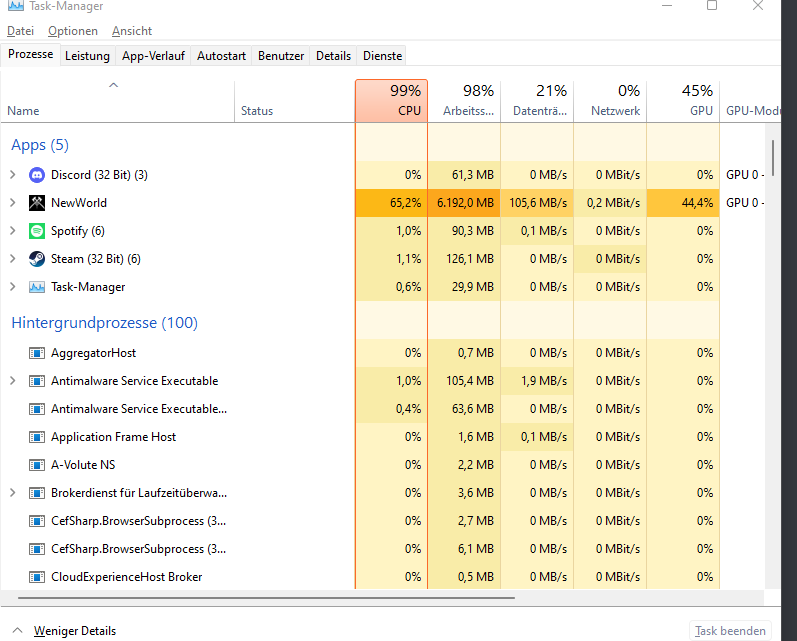Switch to the Autostart tab

pyautogui.click(x=221, y=56)
